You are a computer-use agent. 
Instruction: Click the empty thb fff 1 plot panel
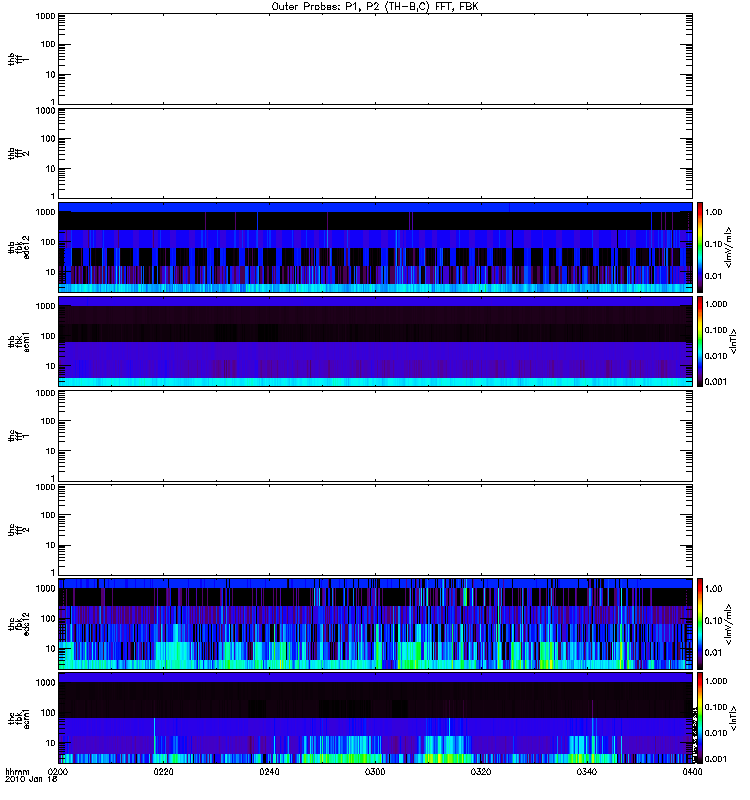[x=375, y=59]
